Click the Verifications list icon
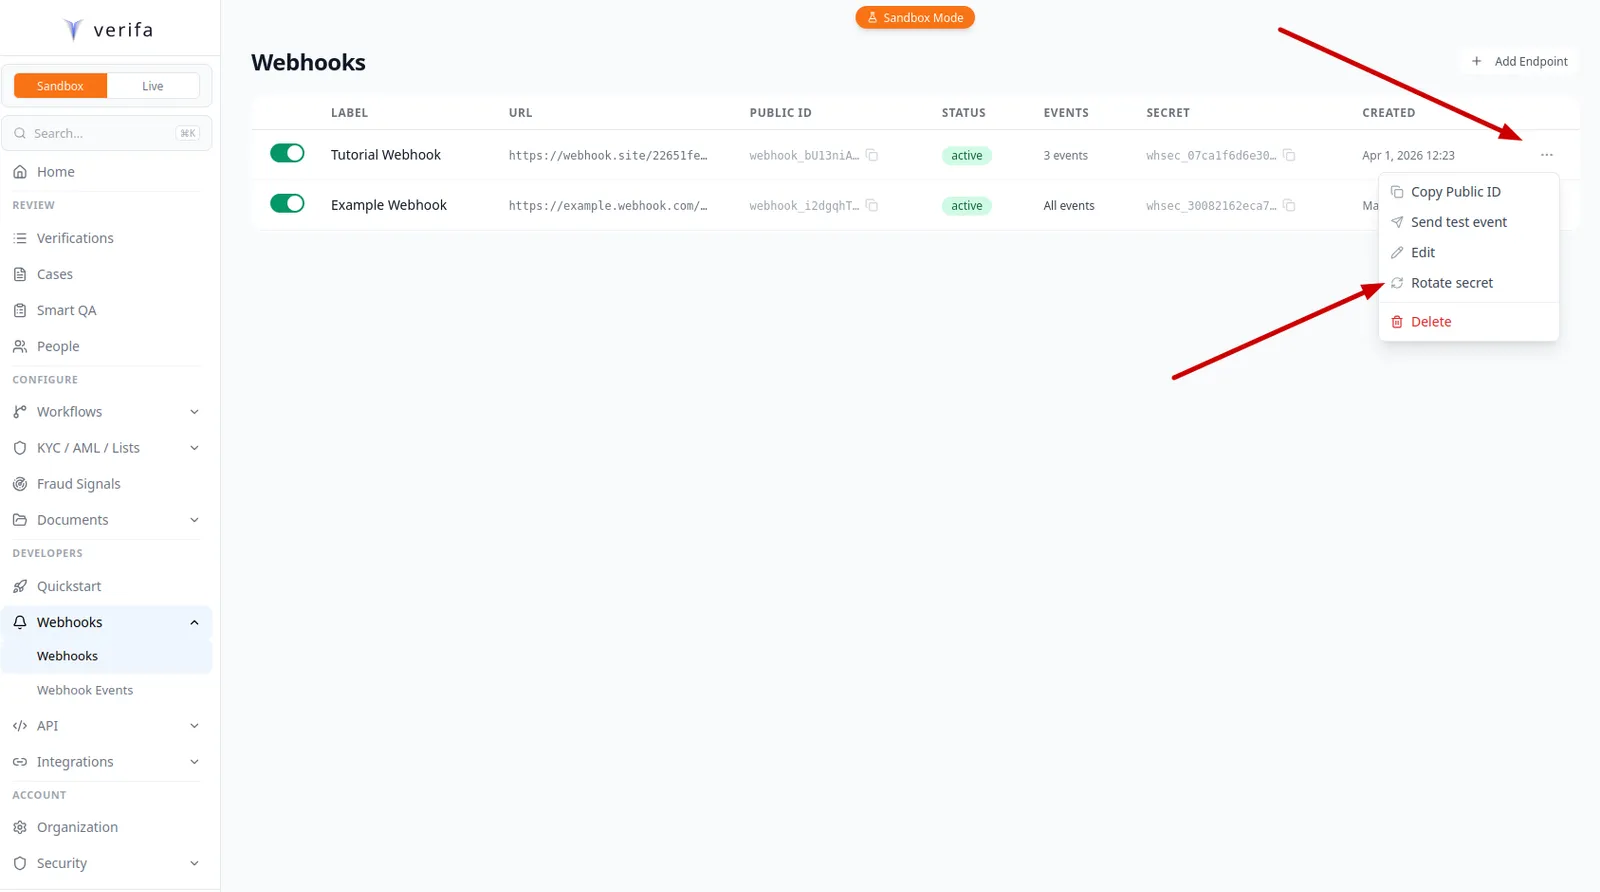 click(x=20, y=238)
